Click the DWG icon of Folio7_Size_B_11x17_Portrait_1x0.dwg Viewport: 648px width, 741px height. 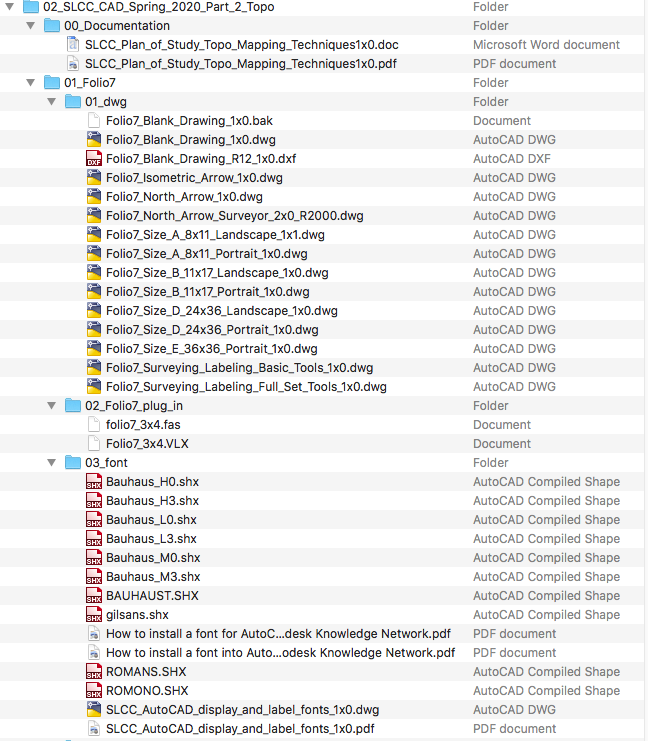[94, 292]
